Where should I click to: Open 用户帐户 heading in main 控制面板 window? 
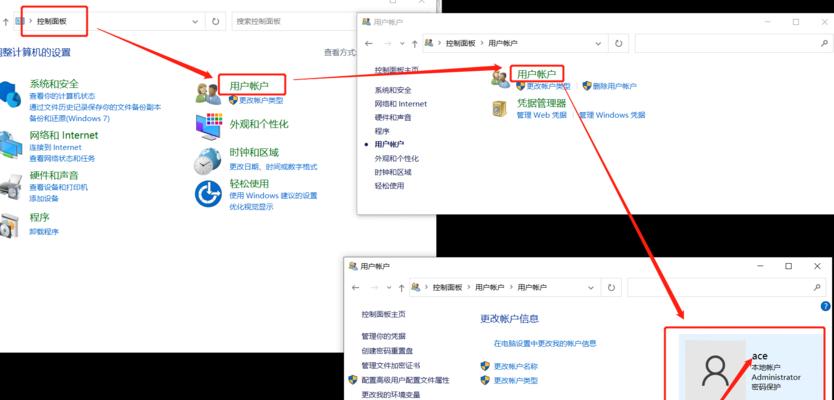pos(249,86)
